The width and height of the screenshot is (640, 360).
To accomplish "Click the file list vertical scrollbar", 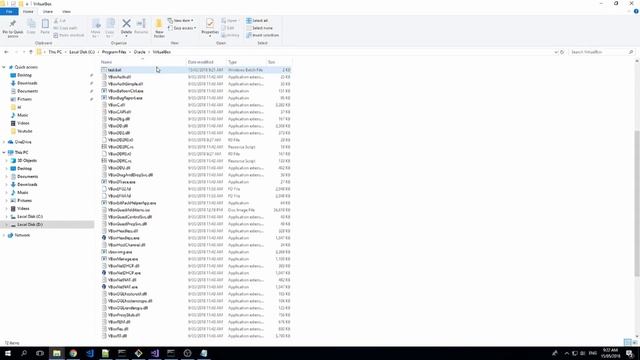I will click(637, 203).
